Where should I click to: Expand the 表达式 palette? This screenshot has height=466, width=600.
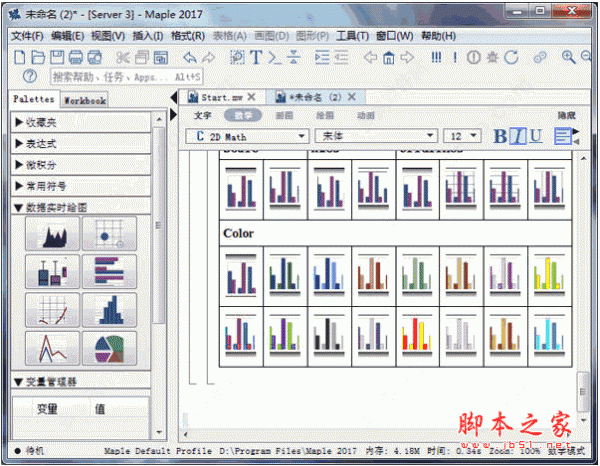pos(81,144)
